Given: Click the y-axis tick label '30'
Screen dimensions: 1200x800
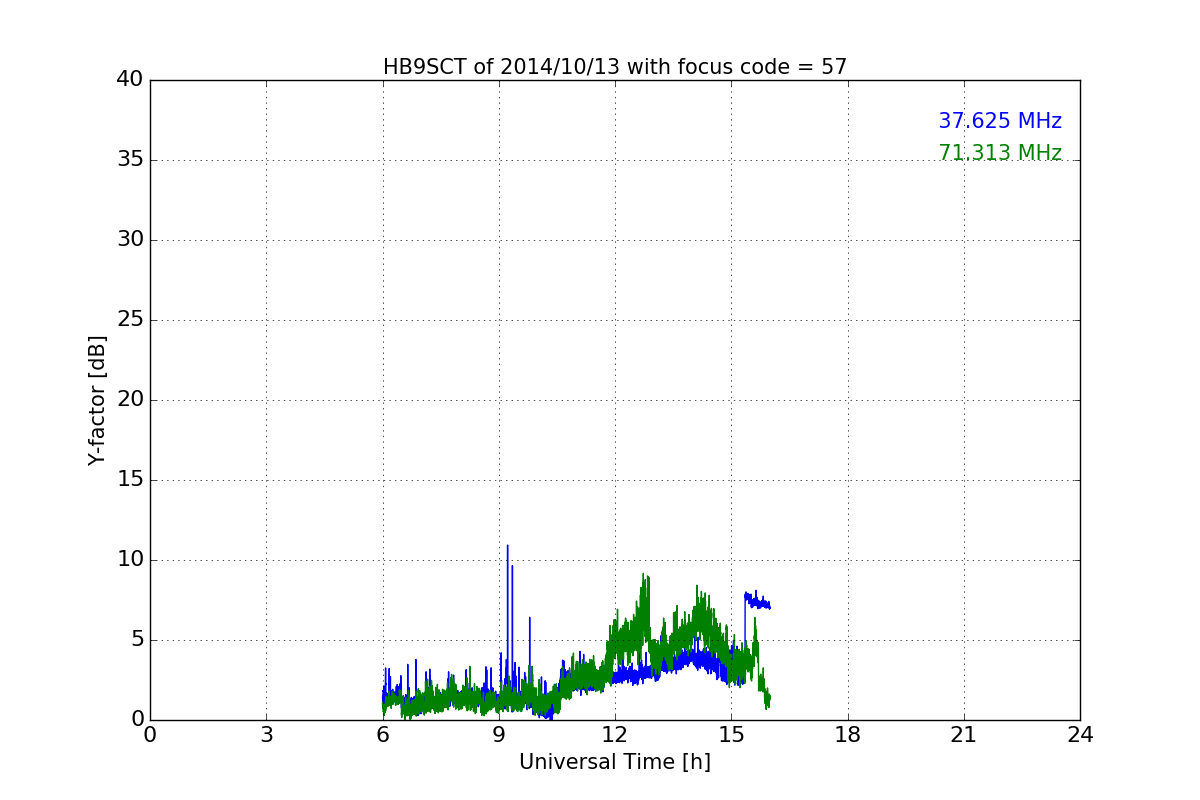Looking at the screenshot, I should point(130,240).
